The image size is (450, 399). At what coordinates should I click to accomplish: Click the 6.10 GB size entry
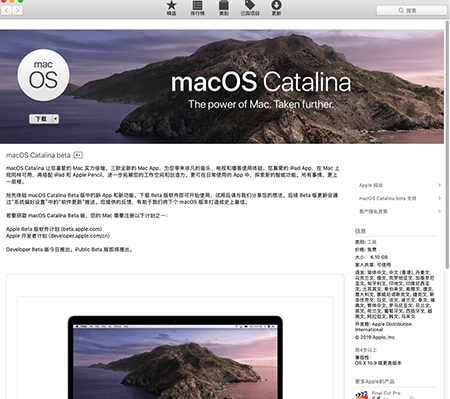pos(371,257)
